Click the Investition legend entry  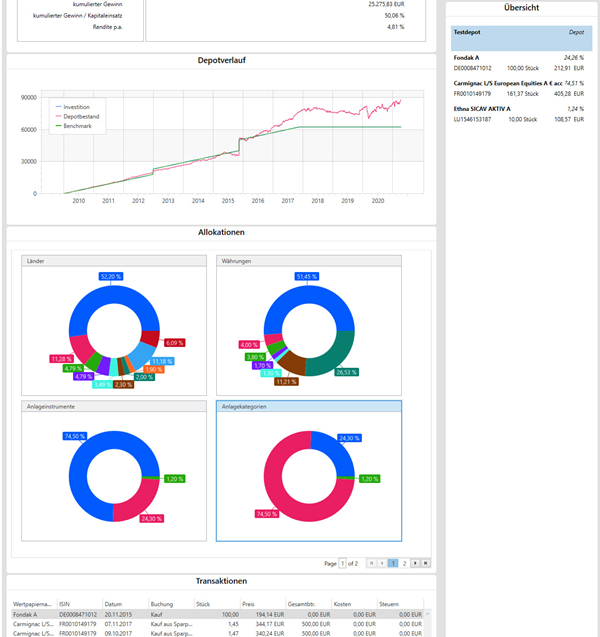73,107
